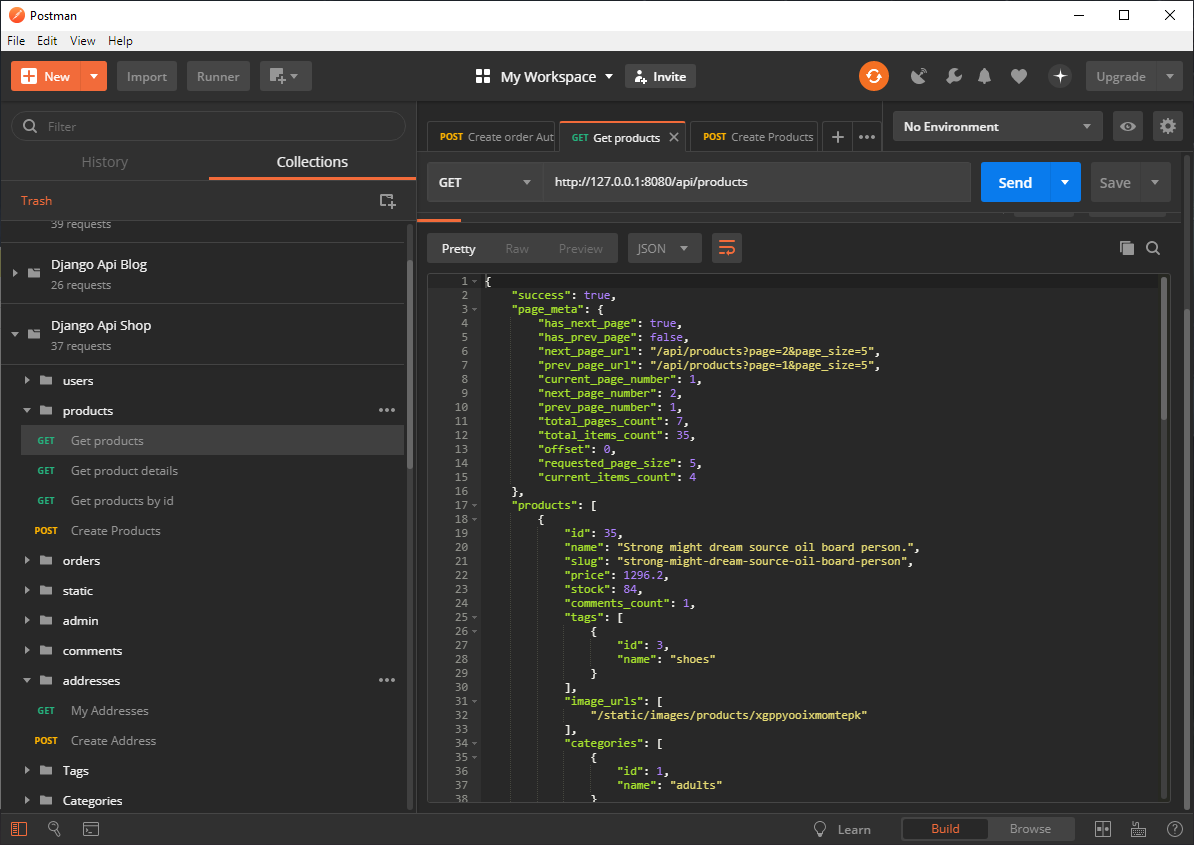The image size is (1194, 845).
Task: Open products folder more actions dots
Action: [387, 410]
